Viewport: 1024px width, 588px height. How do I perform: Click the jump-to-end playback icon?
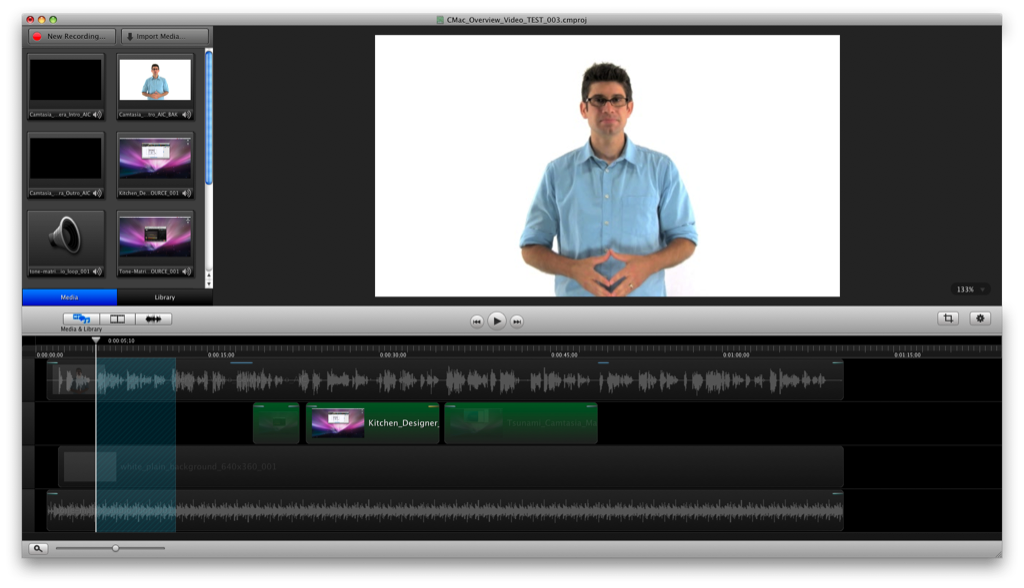click(517, 321)
